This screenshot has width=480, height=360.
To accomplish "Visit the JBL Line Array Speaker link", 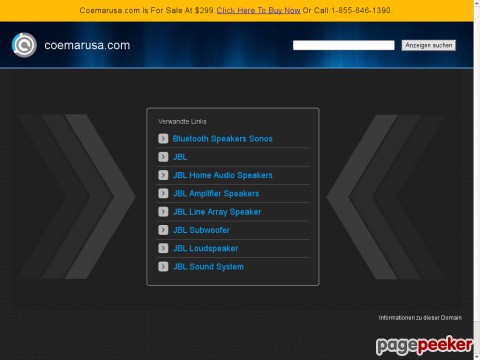I will click(217, 212).
